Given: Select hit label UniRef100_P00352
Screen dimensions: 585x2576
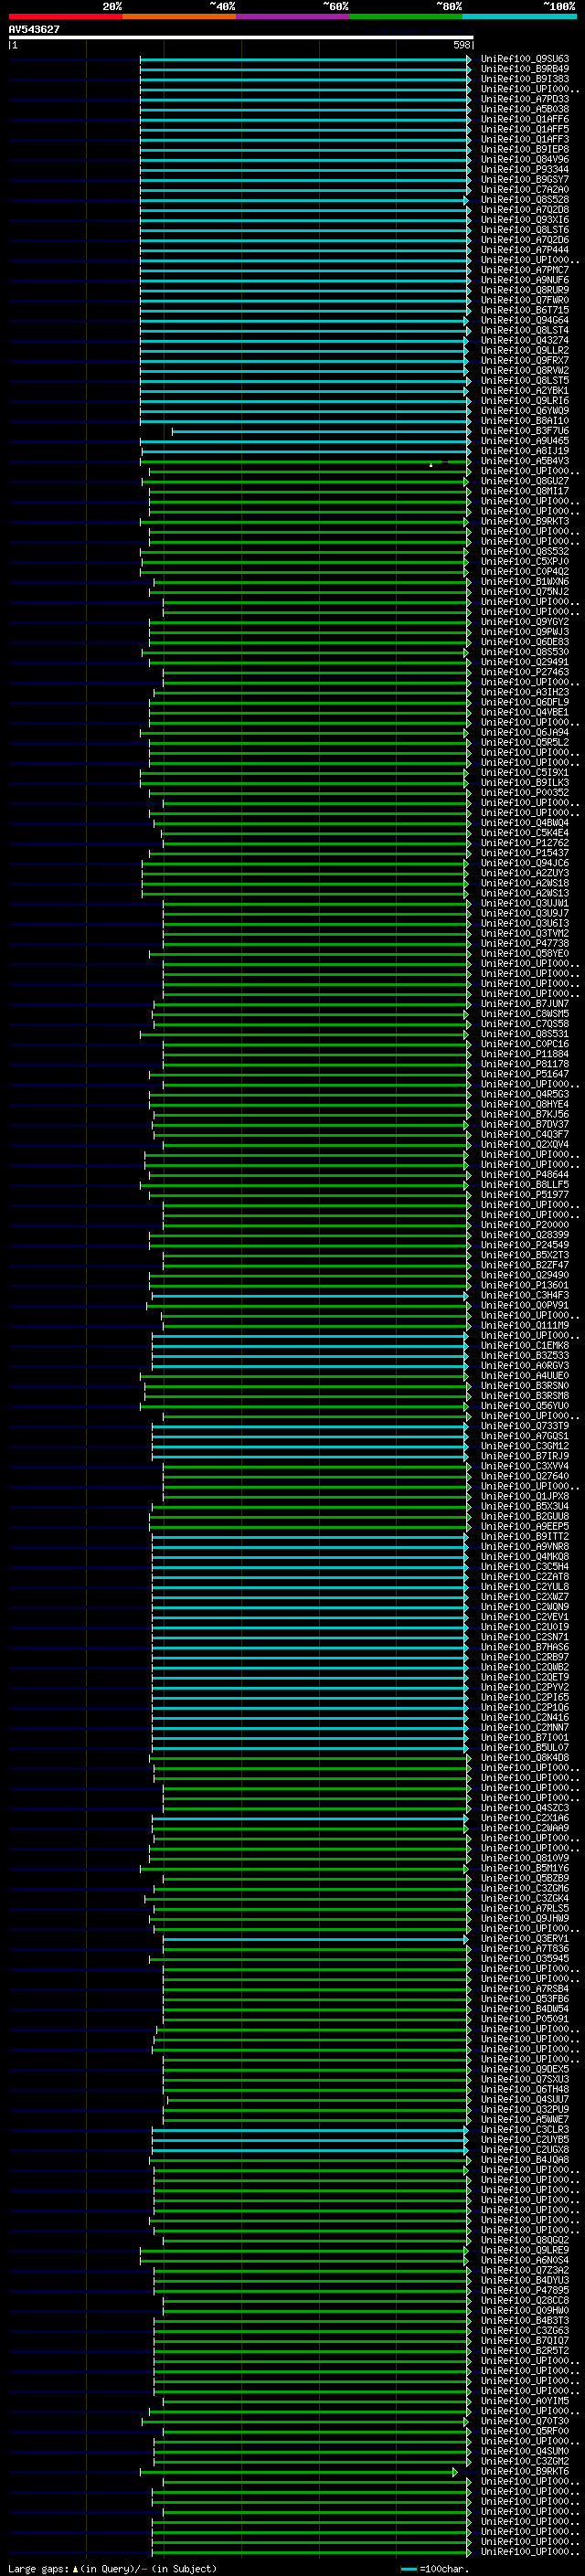Looking at the screenshot, I should point(525,792).
